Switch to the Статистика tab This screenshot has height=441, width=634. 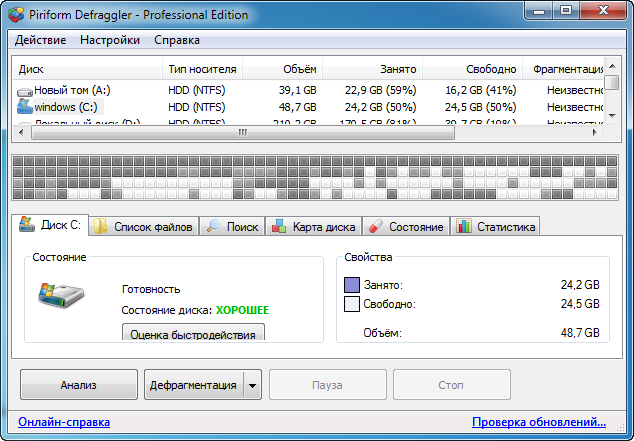coord(495,226)
